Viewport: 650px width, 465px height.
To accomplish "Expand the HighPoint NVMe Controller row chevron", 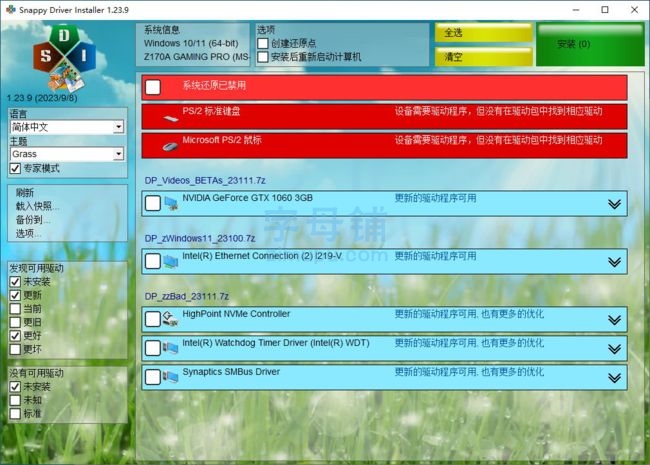I will pos(614,320).
